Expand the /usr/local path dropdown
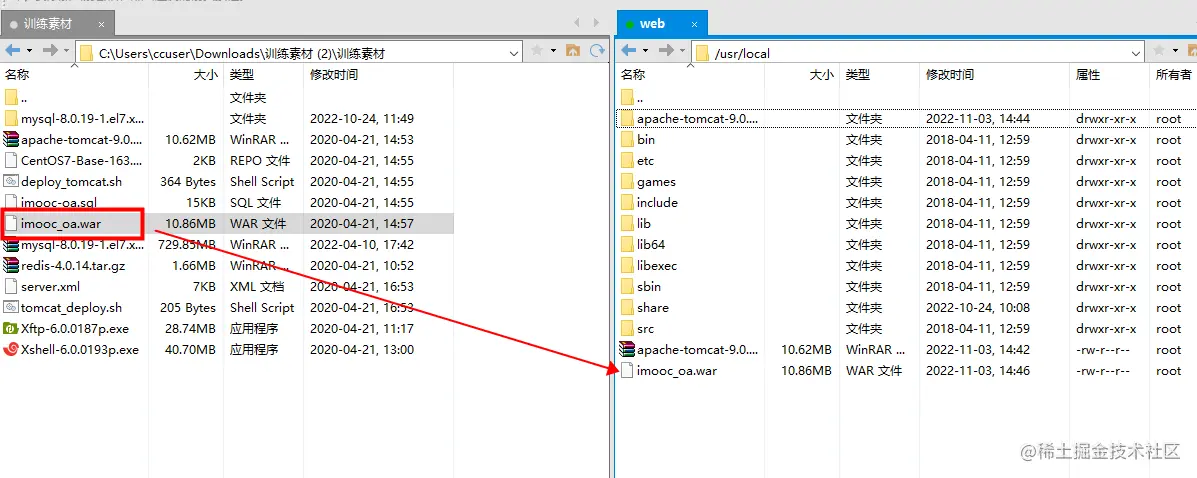Image resolution: width=1197 pixels, height=478 pixels. pos(1136,52)
